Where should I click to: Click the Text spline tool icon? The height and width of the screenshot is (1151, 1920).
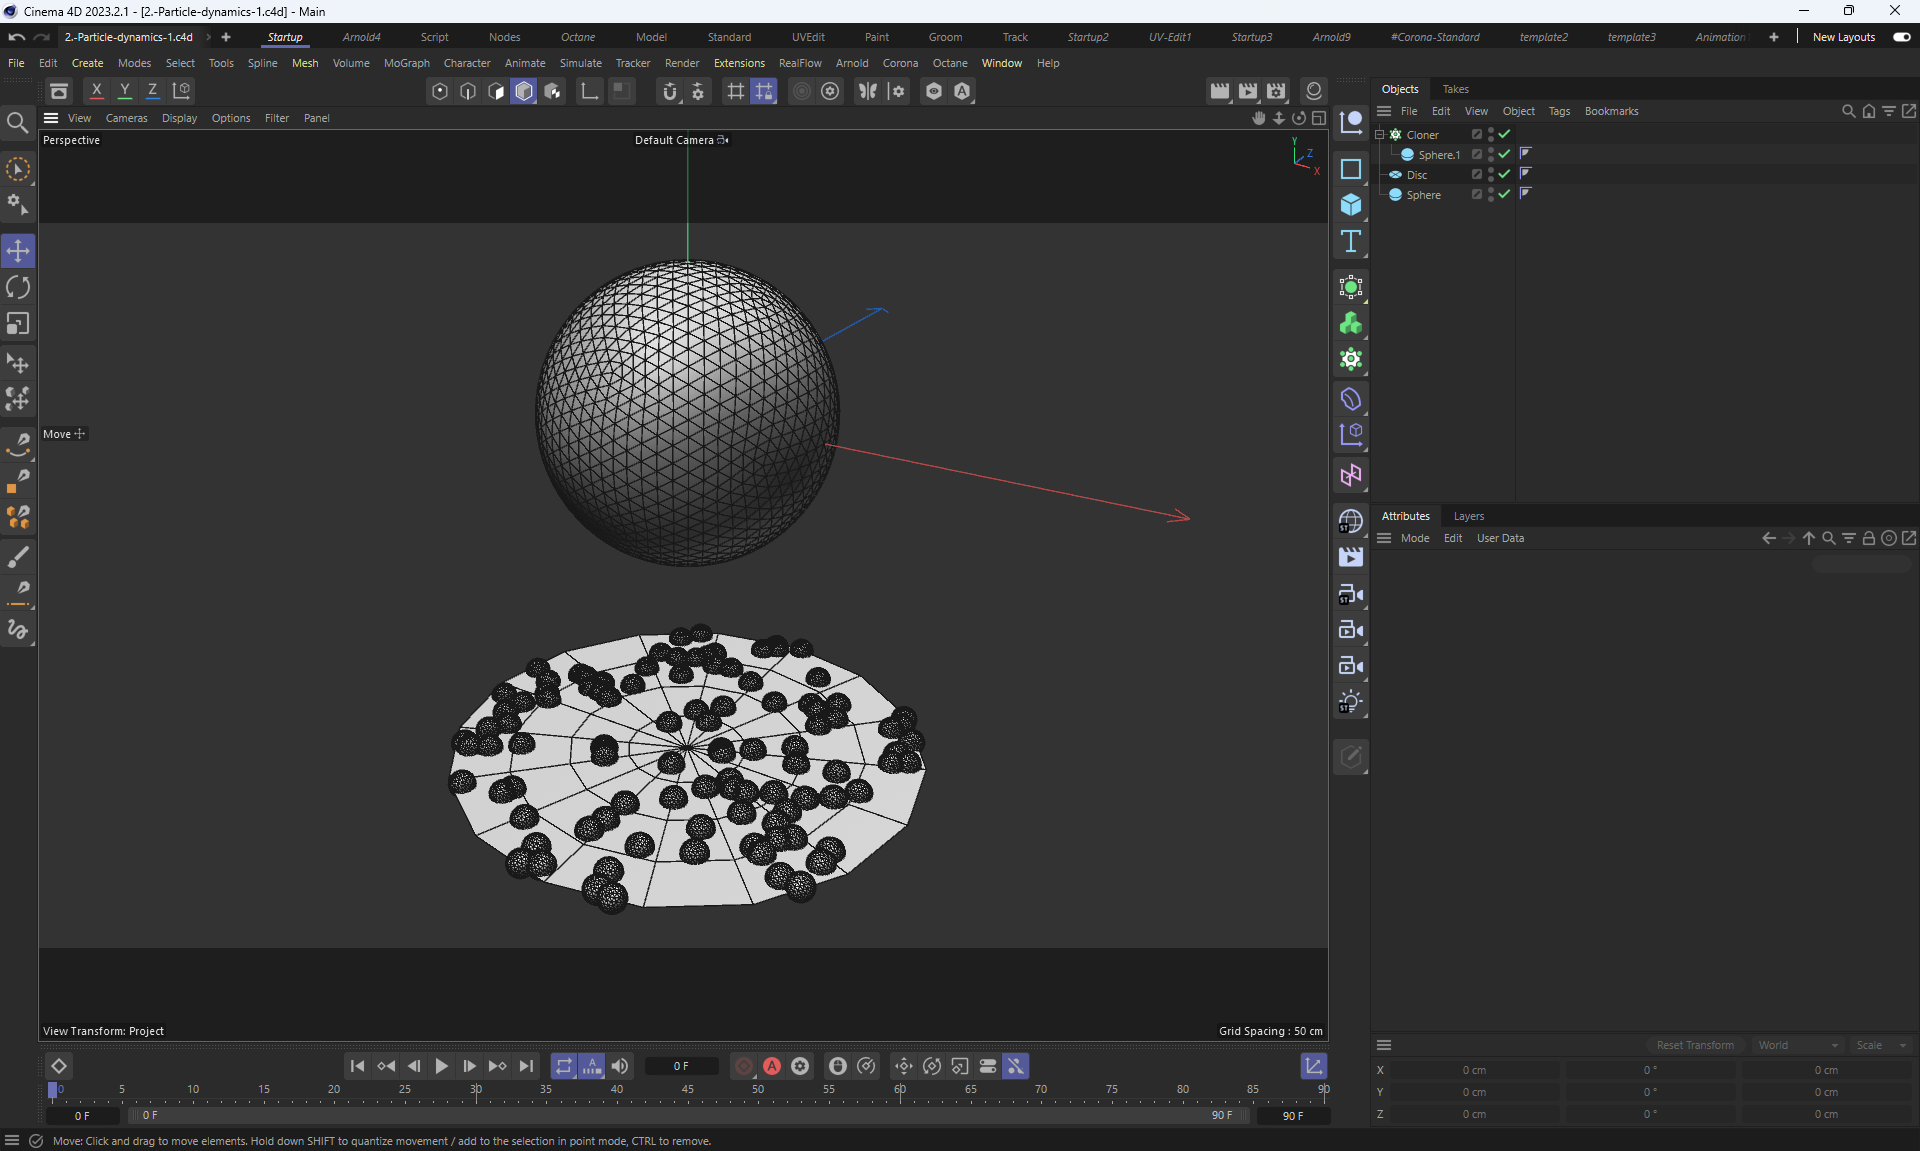[1351, 241]
